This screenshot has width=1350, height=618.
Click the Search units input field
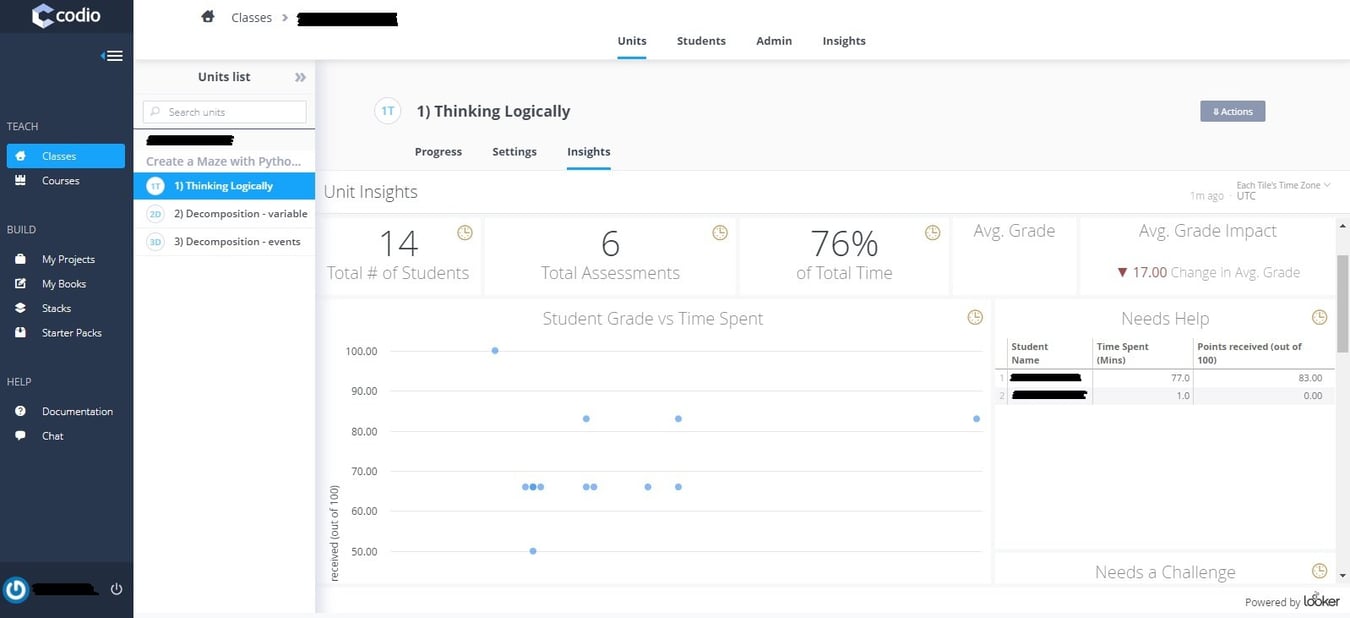[225, 112]
